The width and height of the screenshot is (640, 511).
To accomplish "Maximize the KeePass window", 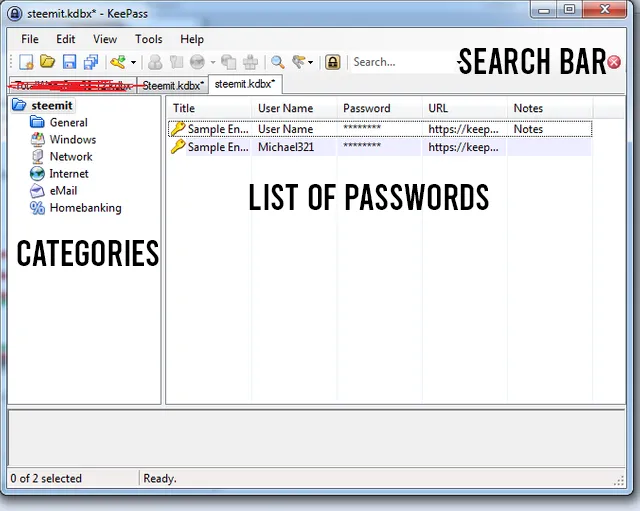I will [x=570, y=9].
